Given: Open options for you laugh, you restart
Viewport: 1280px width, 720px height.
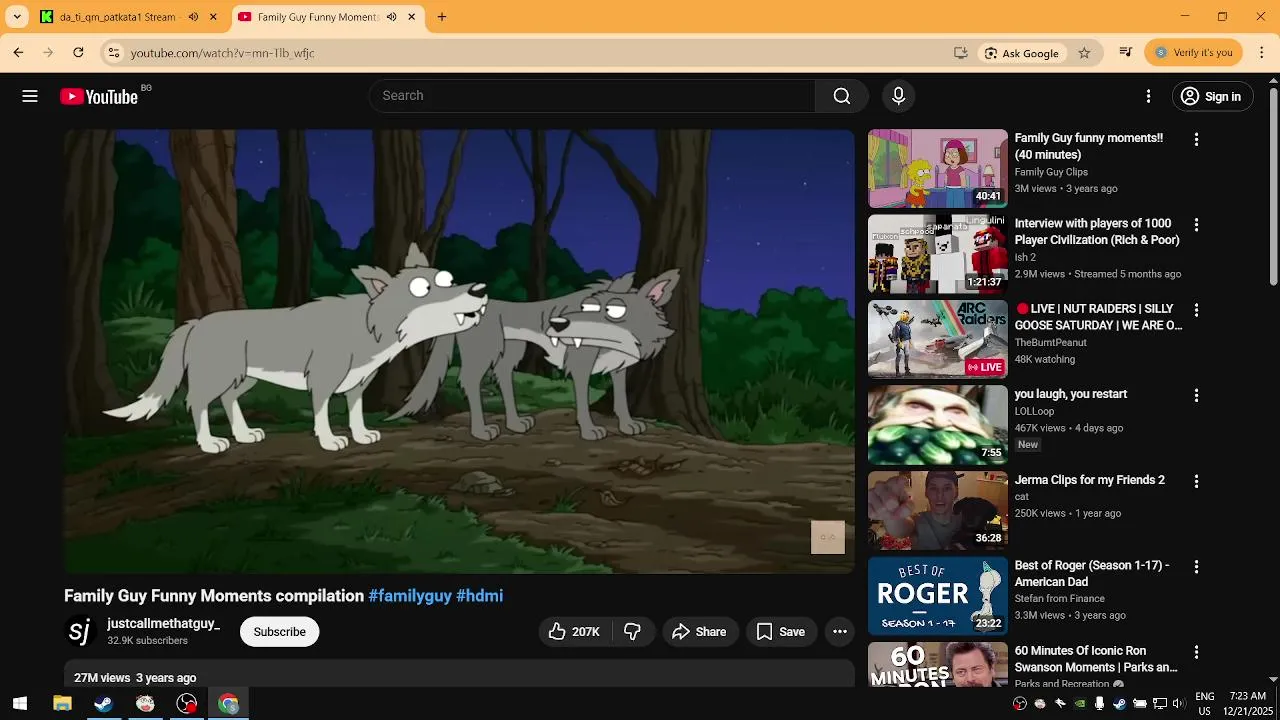Looking at the screenshot, I should tap(1196, 396).
